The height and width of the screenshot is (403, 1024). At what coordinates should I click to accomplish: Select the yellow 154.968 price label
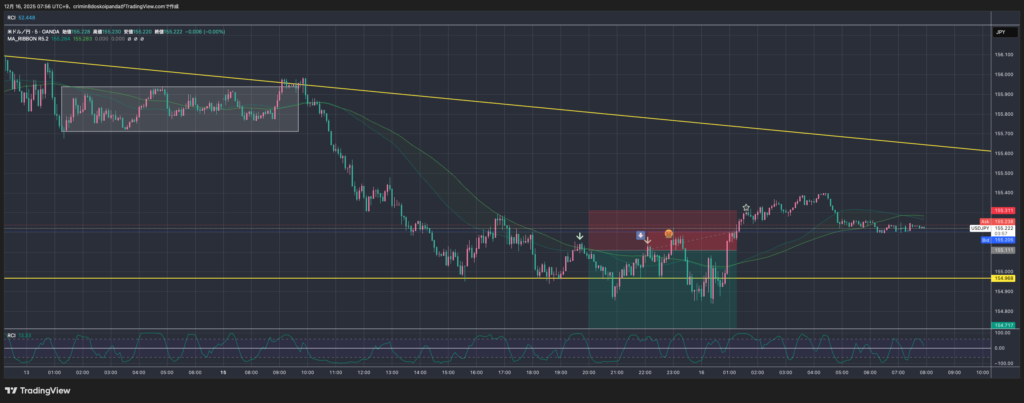pos(1001,278)
